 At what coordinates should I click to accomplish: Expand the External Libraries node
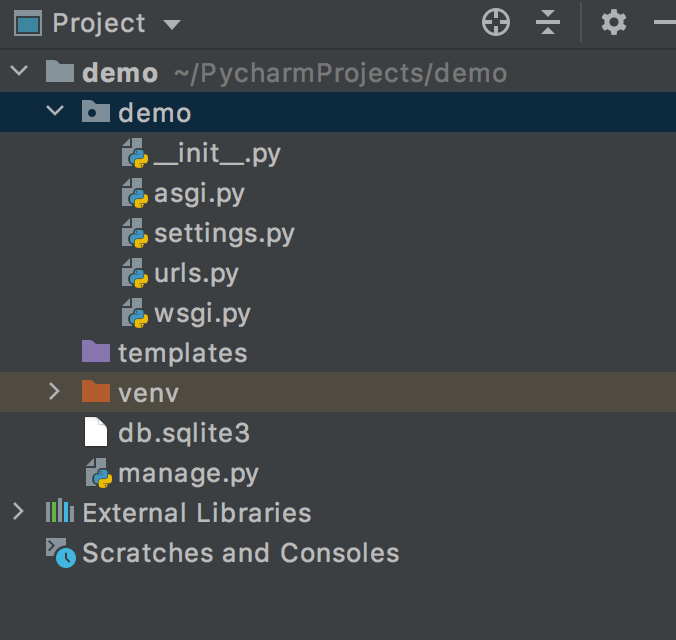[18, 513]
